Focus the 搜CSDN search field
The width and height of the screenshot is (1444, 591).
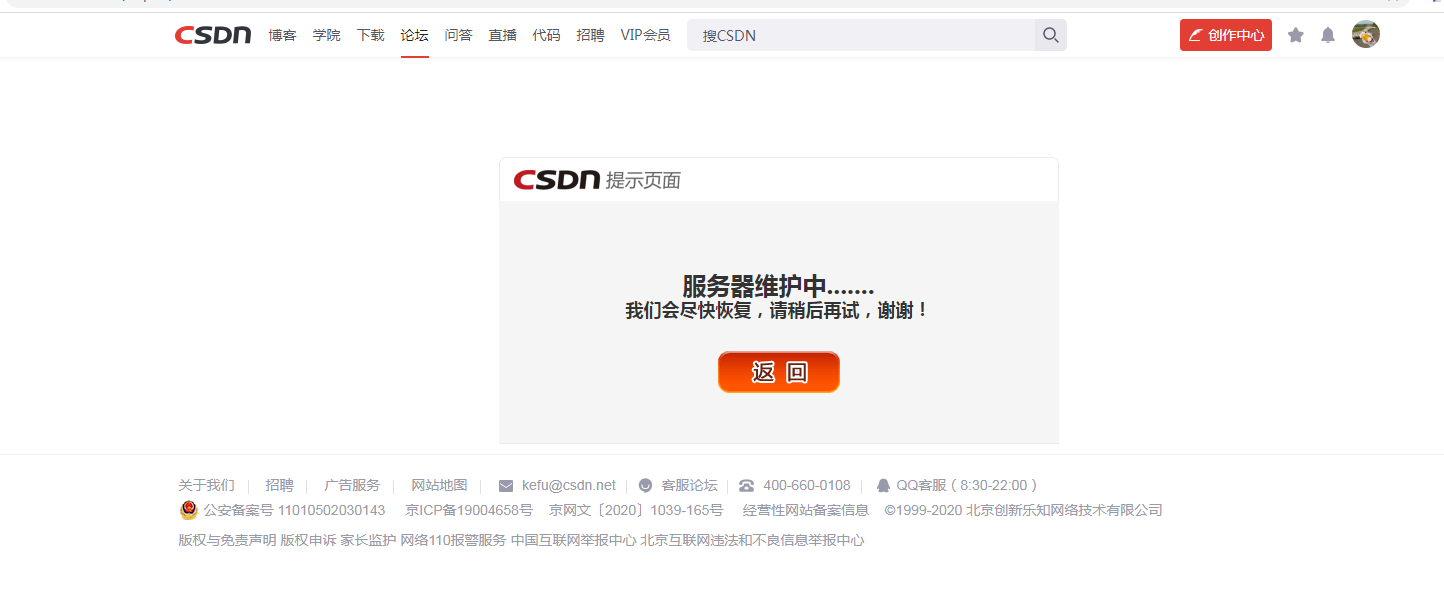pos(861,35)
